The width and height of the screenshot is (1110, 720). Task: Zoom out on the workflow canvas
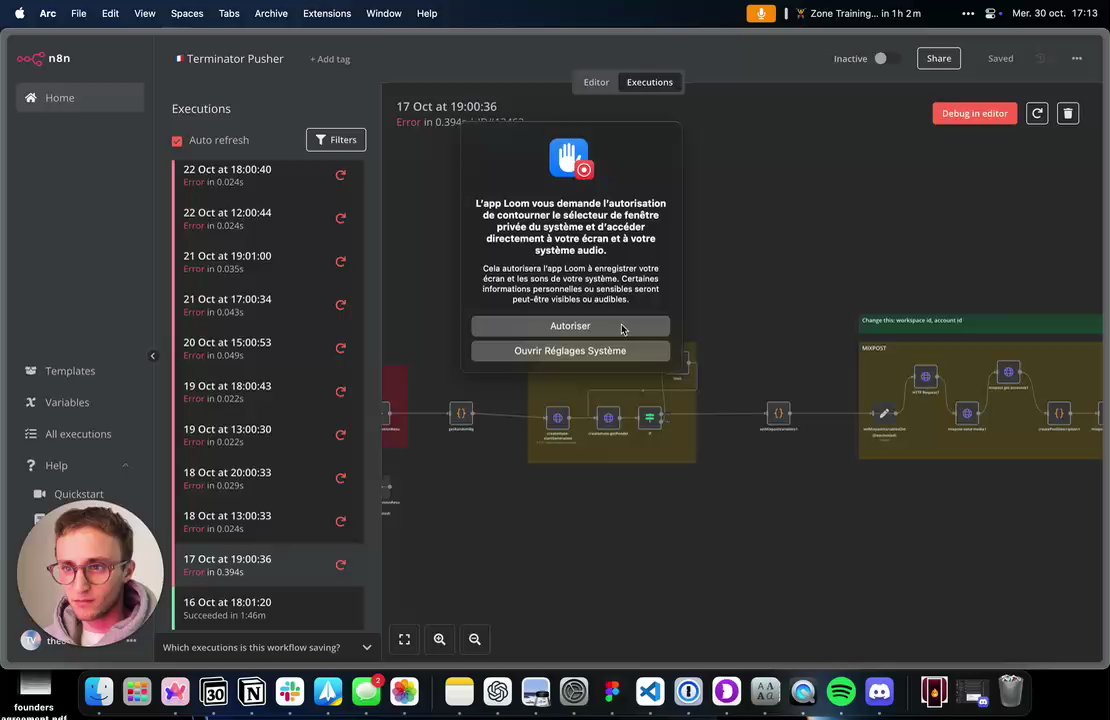click(x=475, y=639)
